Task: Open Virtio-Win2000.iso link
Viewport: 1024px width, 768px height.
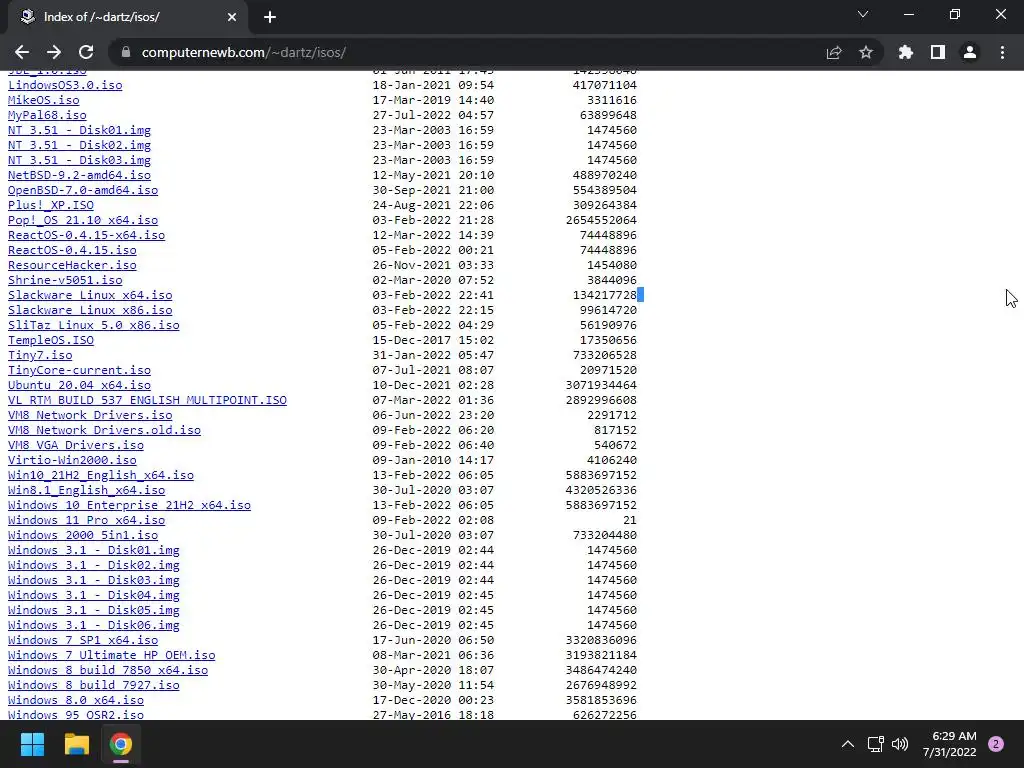Action: pyautogui.click(x=72, y=460)
